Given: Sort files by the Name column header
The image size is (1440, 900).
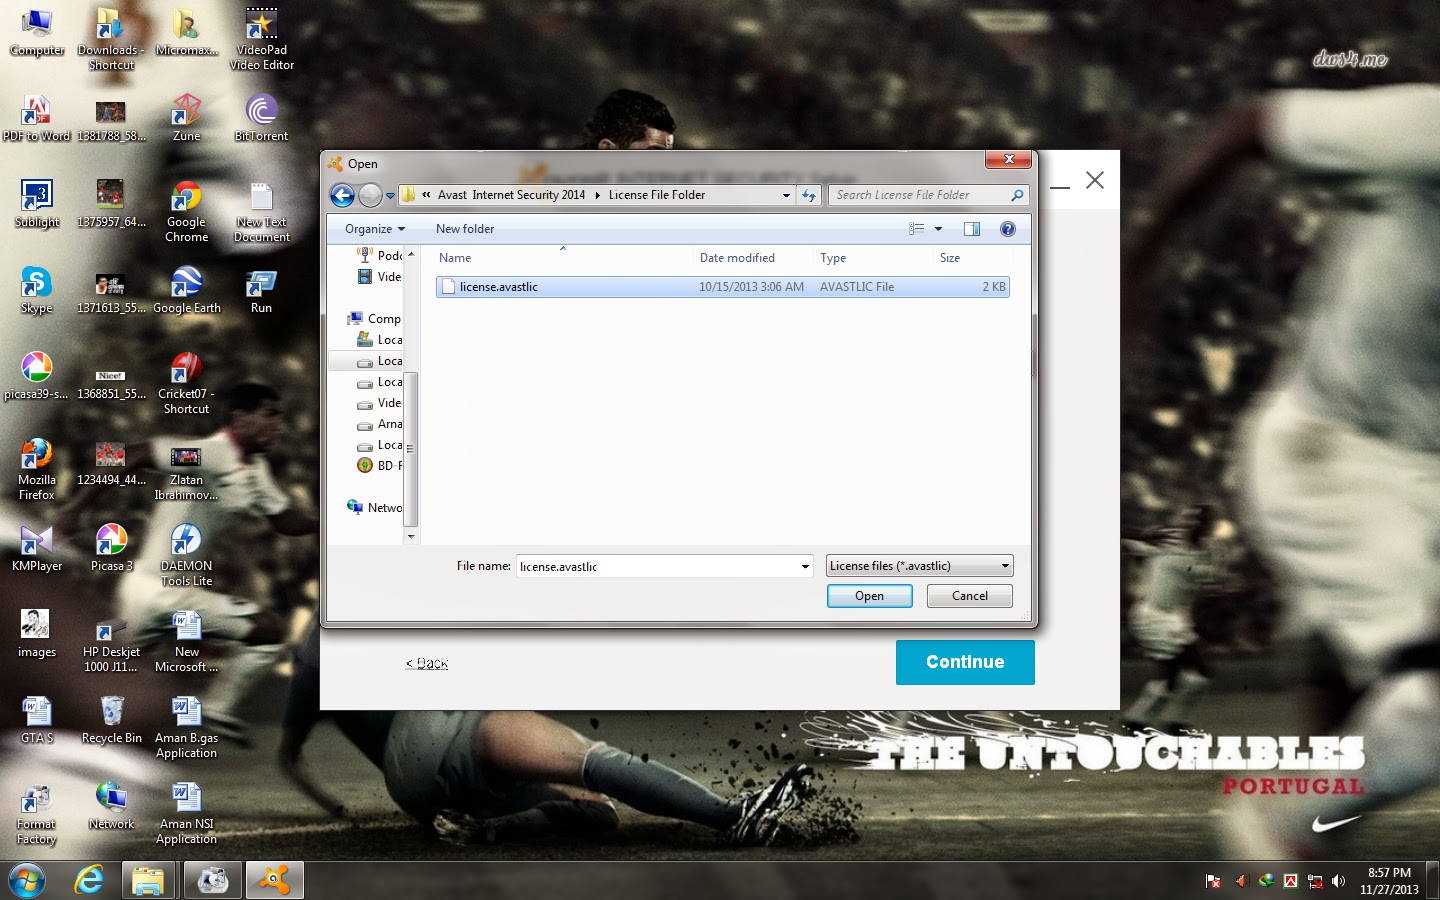Looking at the screenshot, I should pos(563,258).
